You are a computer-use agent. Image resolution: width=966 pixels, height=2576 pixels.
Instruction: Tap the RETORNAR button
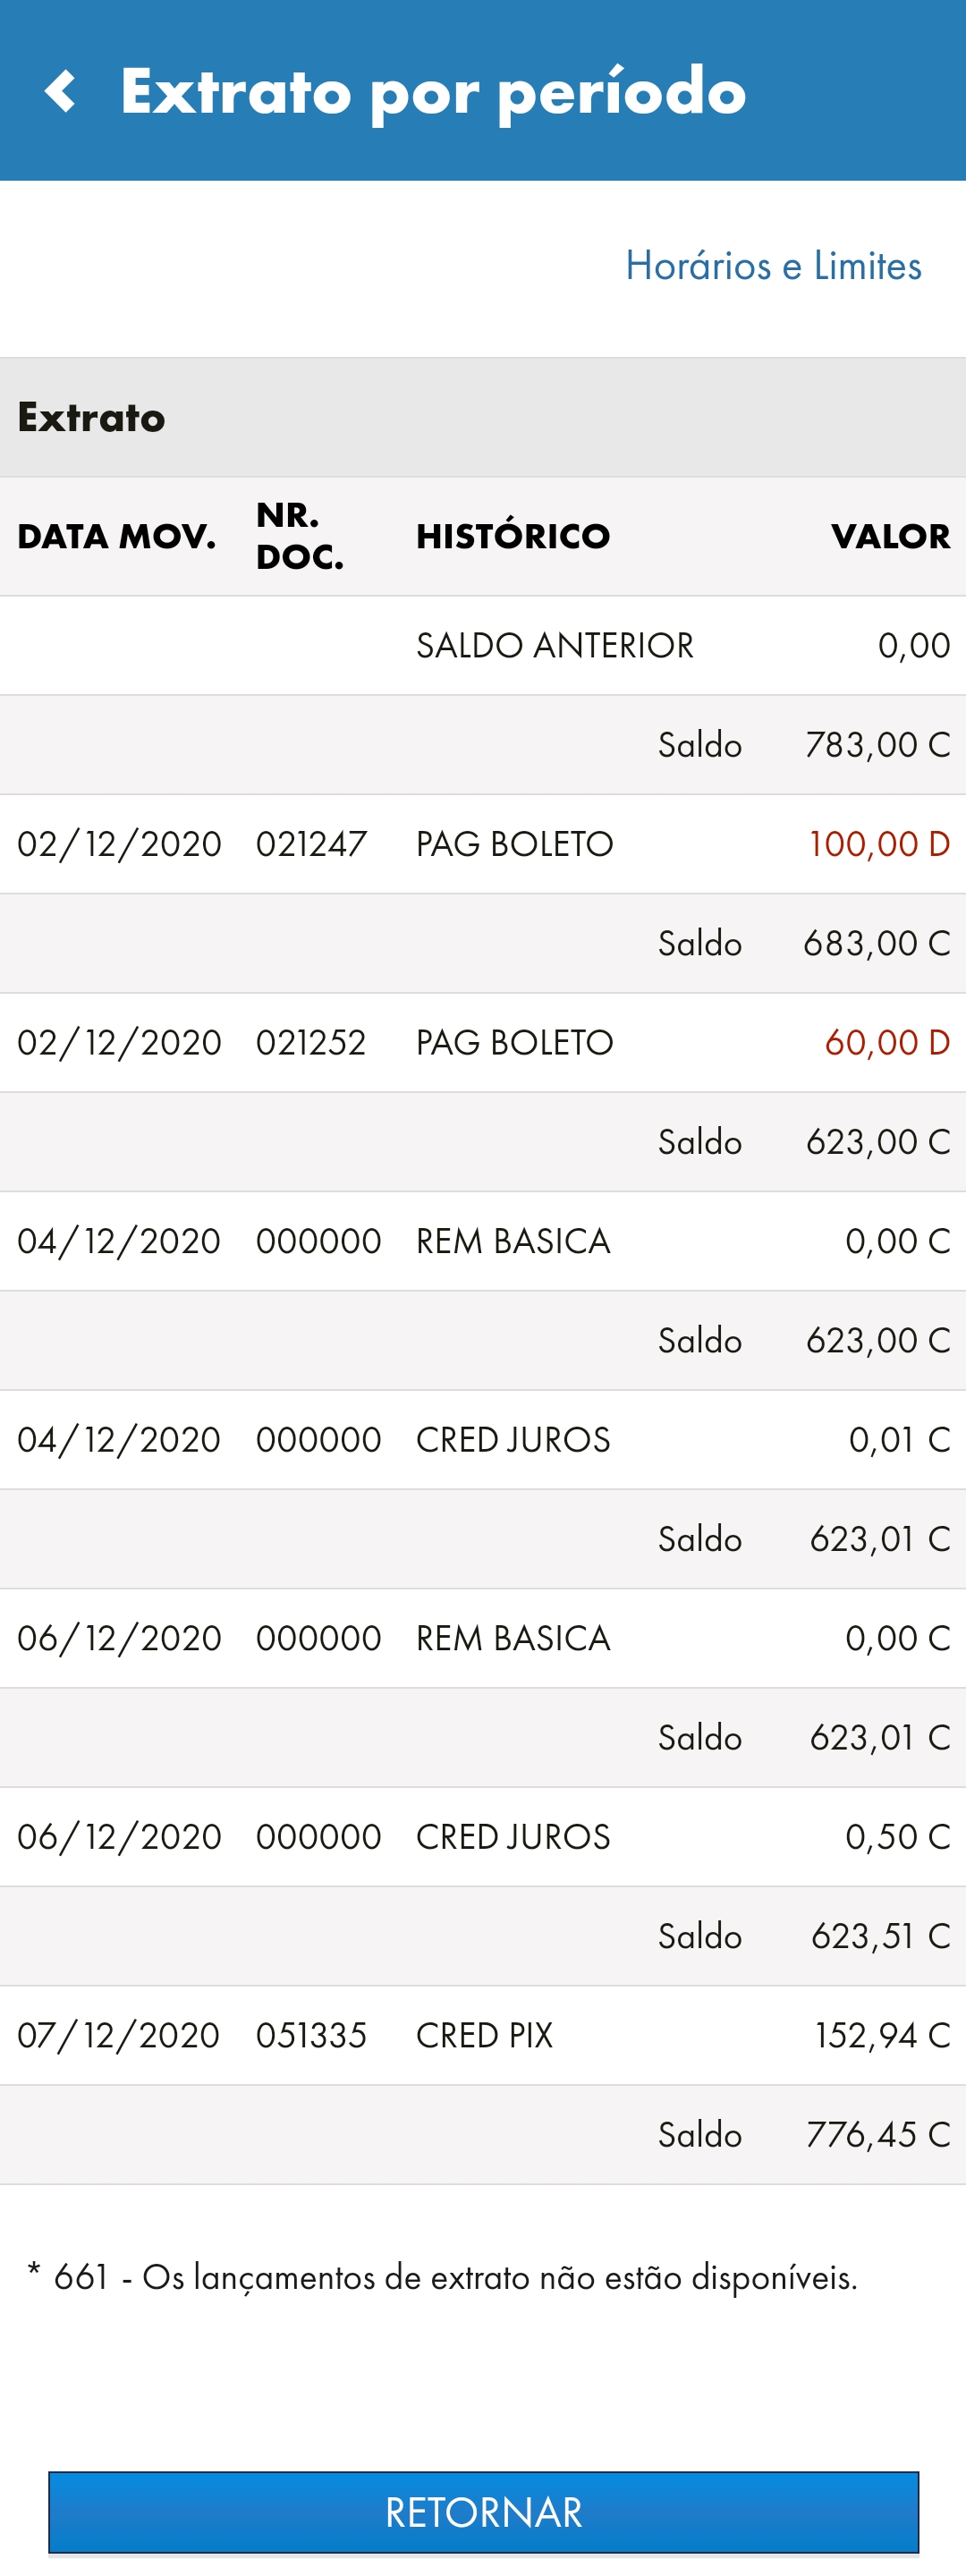(483, 2512)
